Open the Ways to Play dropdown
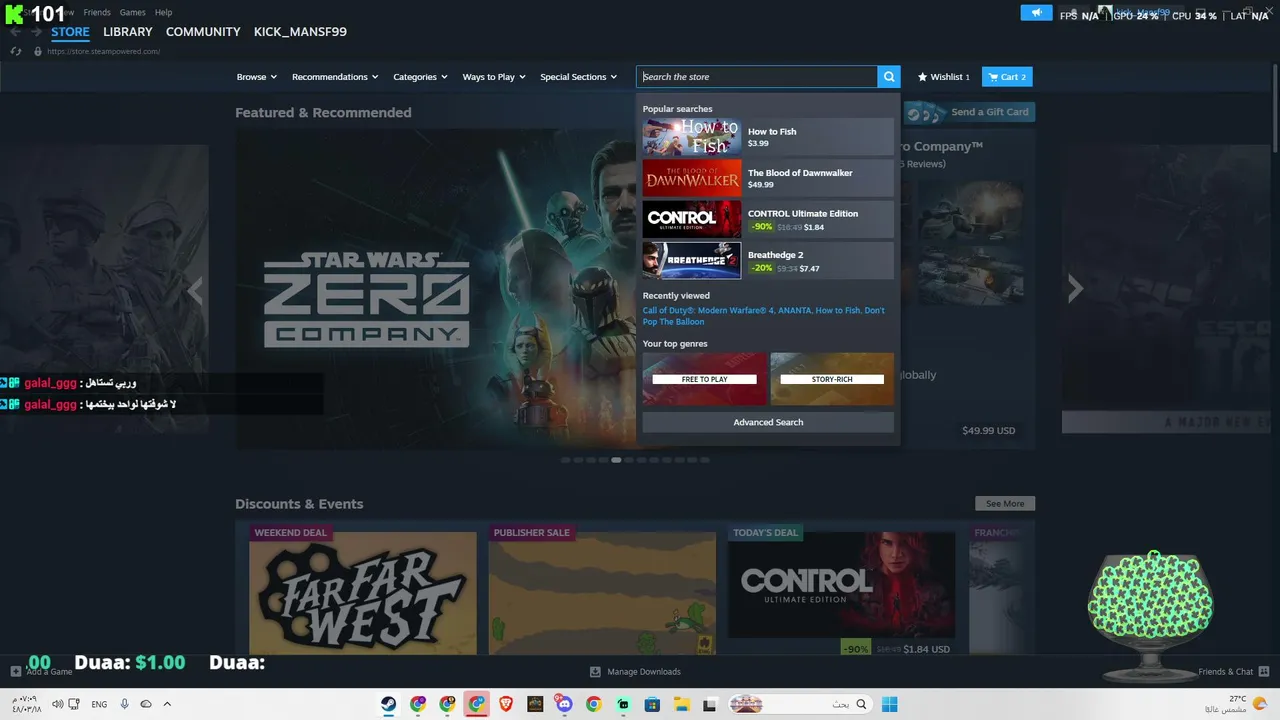The width and height of the screenshot is (1280, 720). 494,77
